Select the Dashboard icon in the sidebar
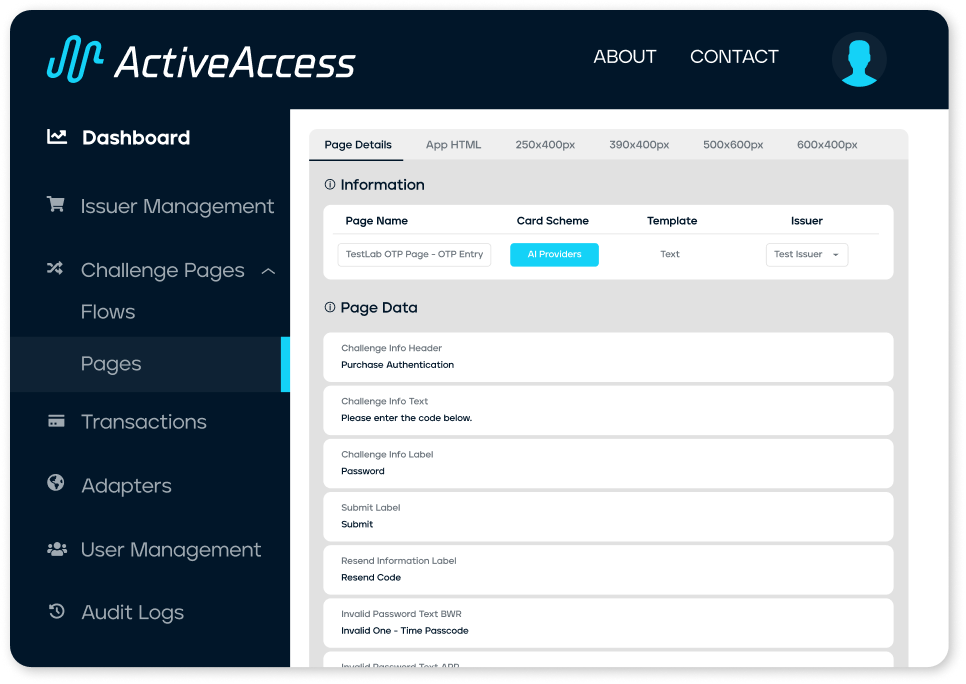 (55, 137)
